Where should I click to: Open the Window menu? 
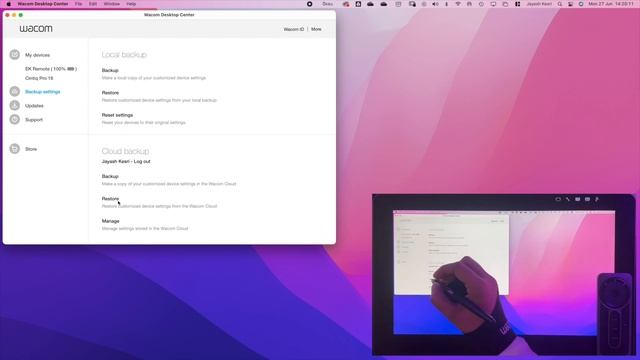point(111,4)
